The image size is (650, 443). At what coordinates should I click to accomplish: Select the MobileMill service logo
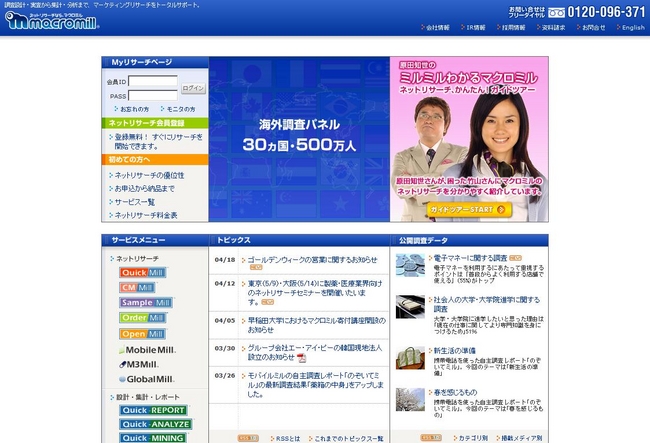(148, 350)
